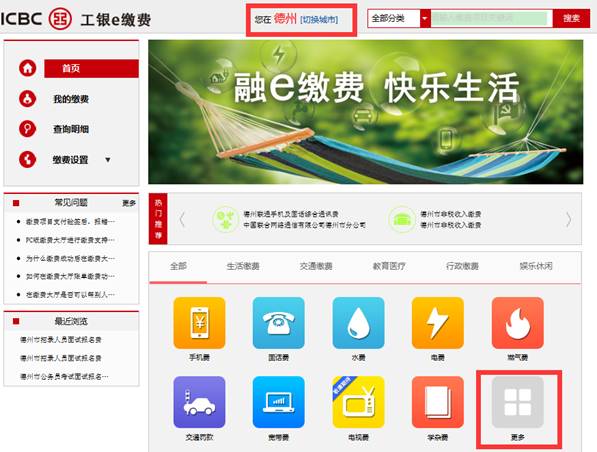Click the 电视费 television icon
597x452 pixels.
(358, 402)
